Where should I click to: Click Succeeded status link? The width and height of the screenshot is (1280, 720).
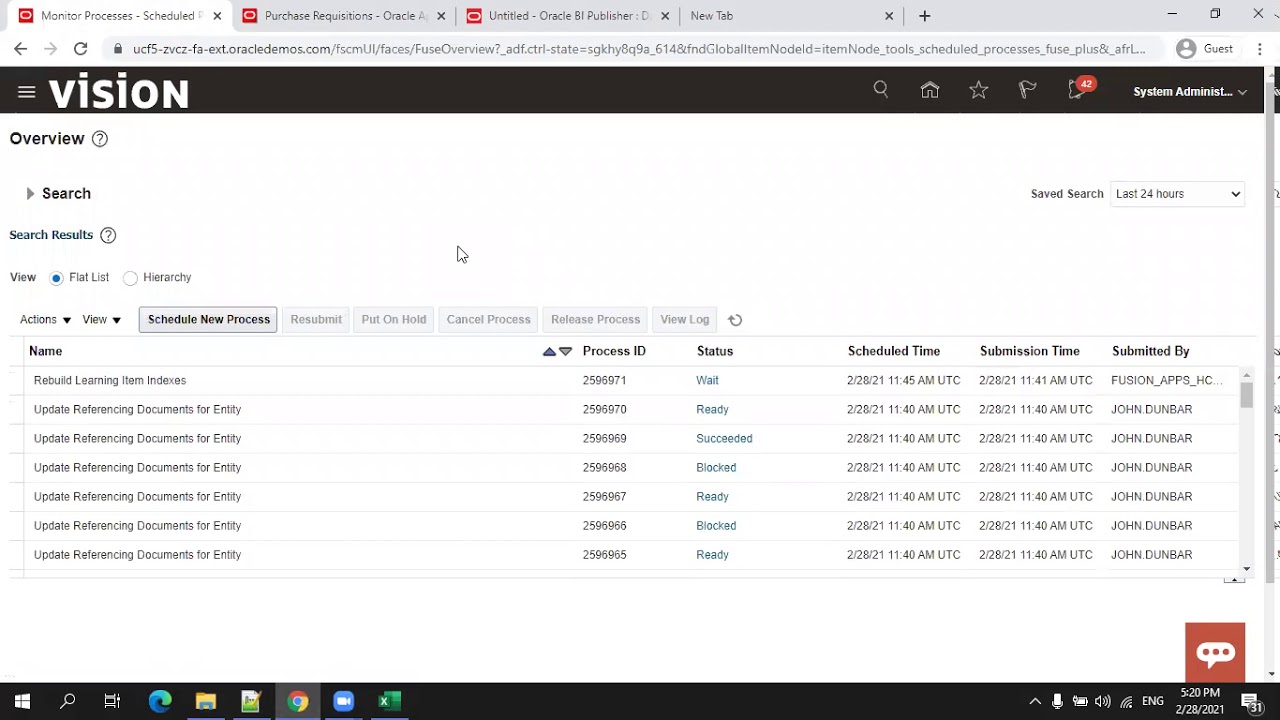pyautogui.click(x=724, y=439)
